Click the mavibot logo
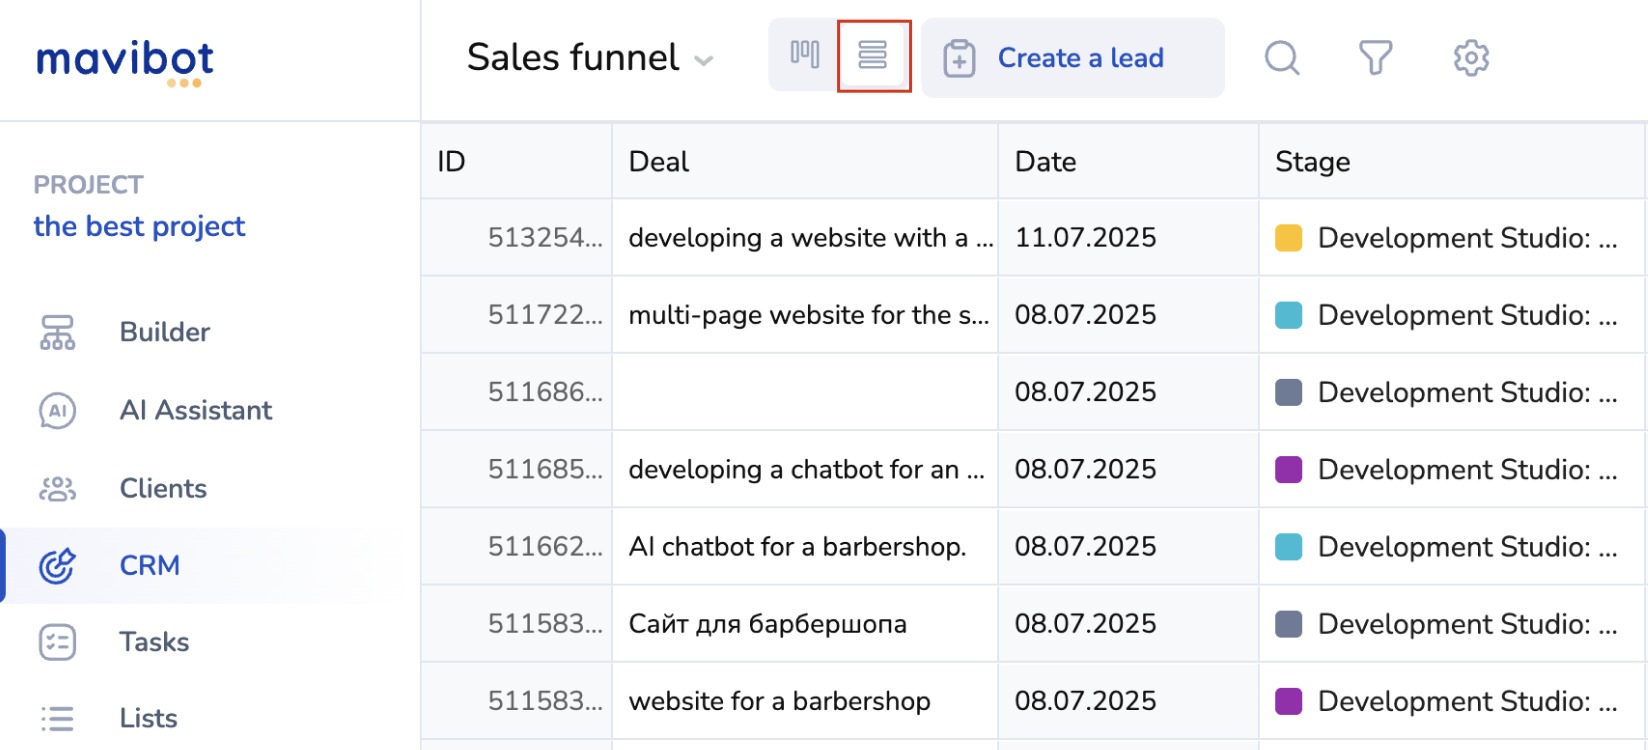 [125, 60]
